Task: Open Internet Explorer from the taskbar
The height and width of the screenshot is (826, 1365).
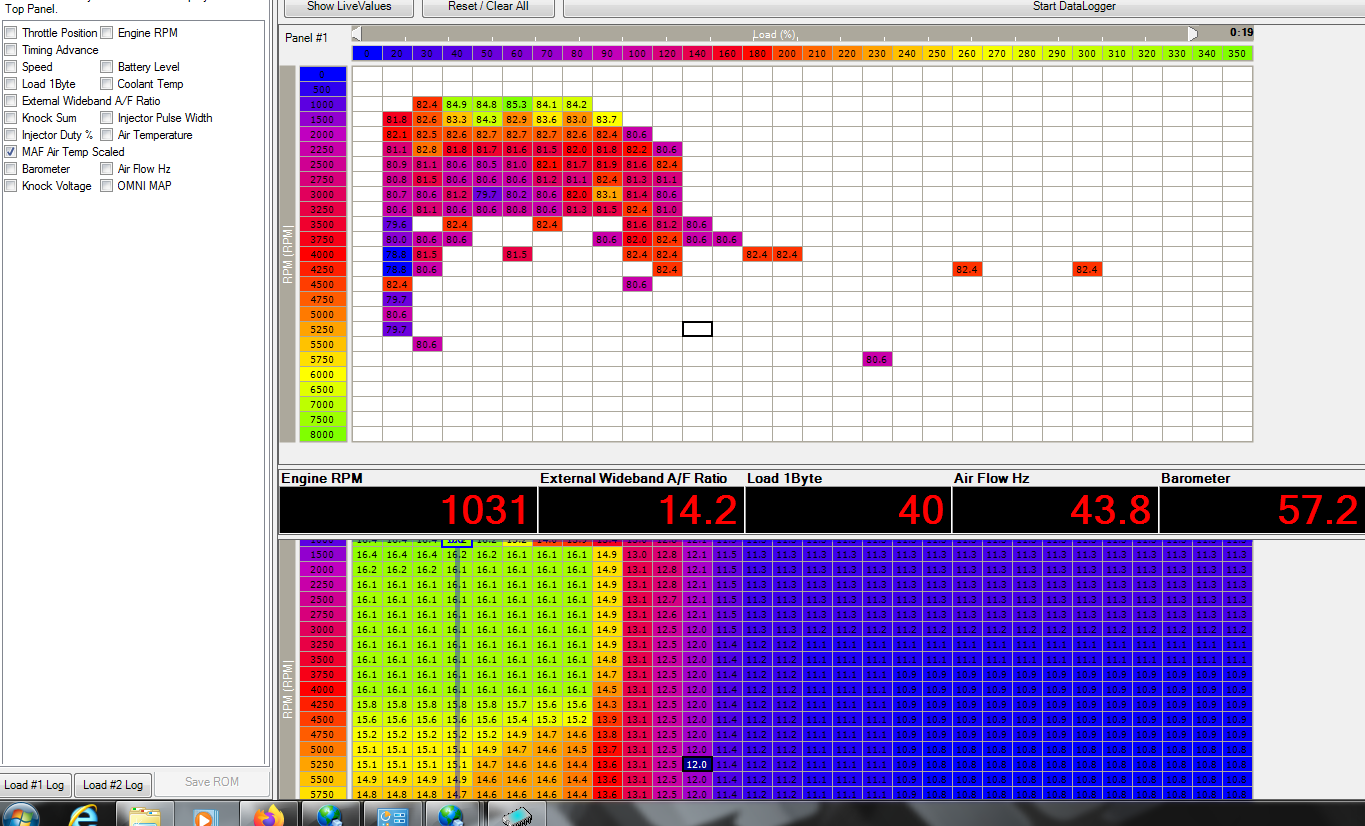Action: coord(83,814)
